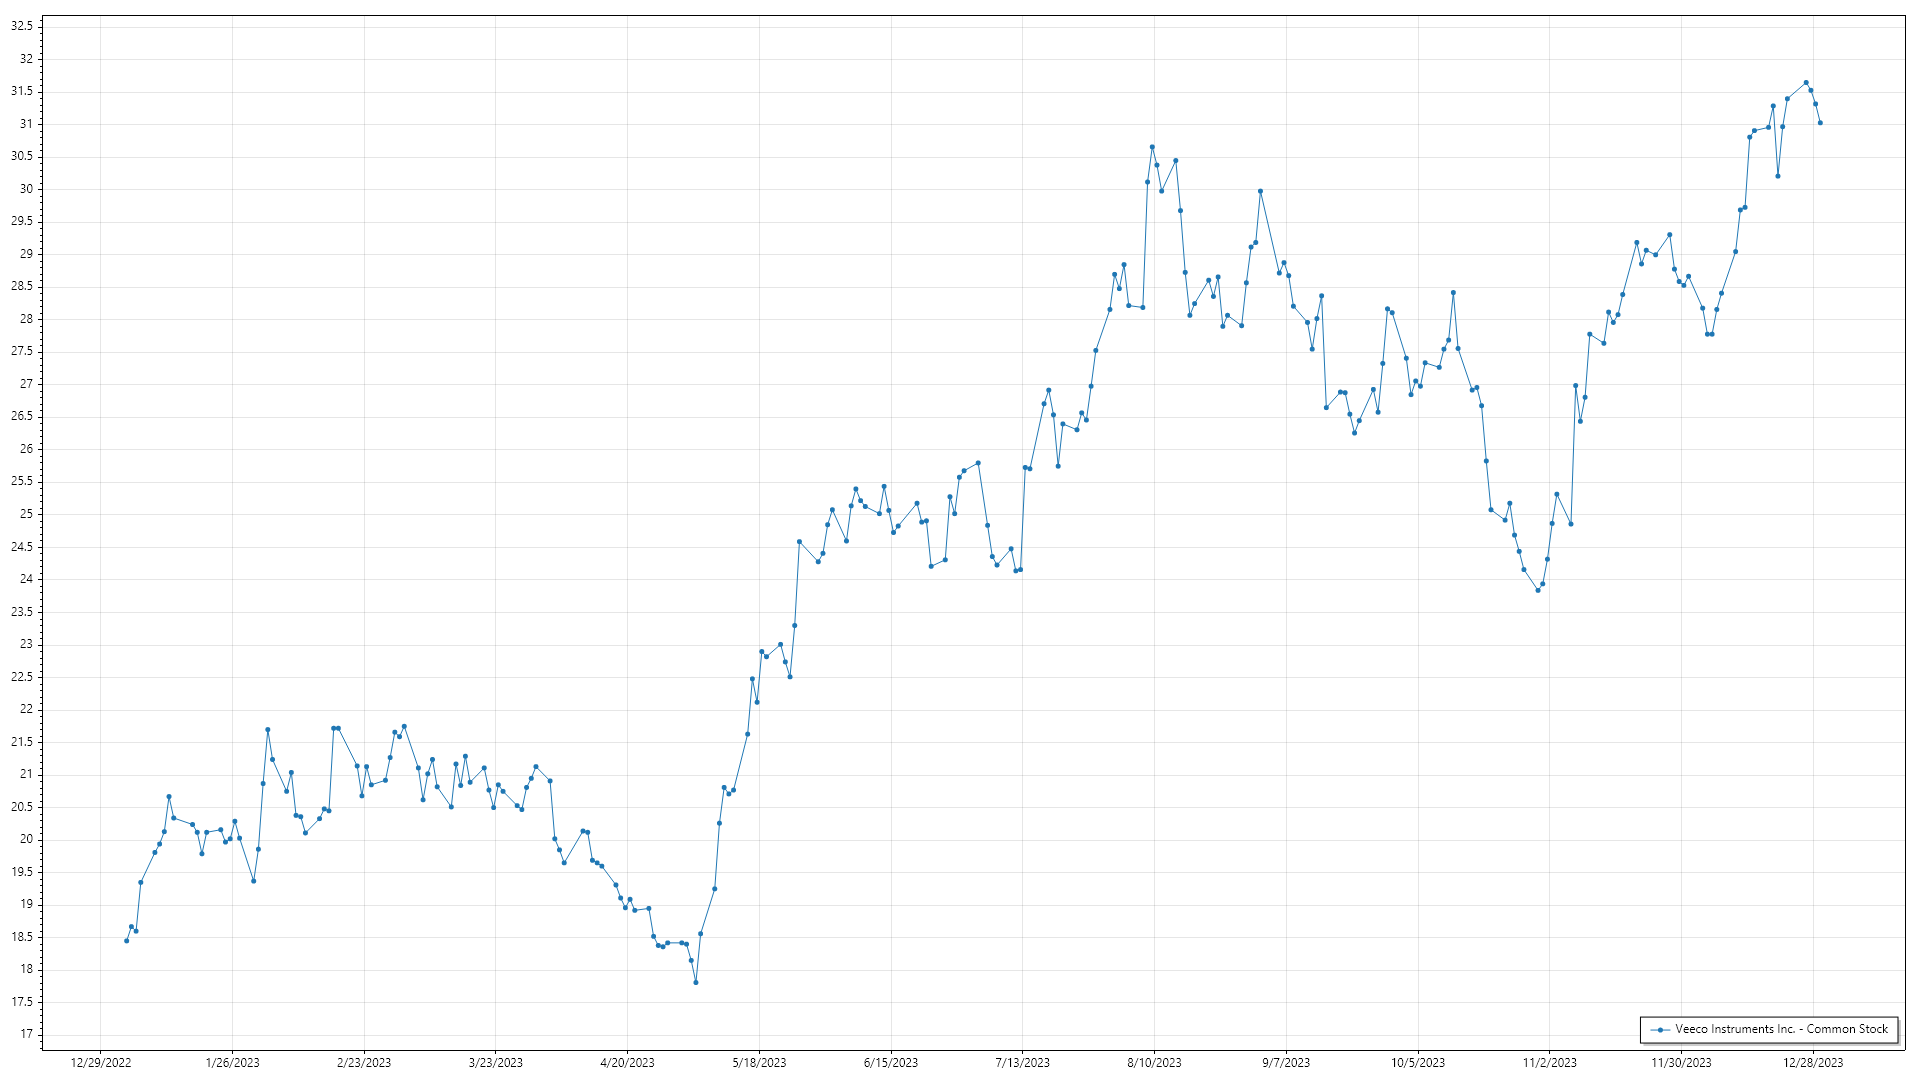Click the Veeco Instruments legend line marker
Screen dimensions: 1920x1080
tap(1661, 1029)
